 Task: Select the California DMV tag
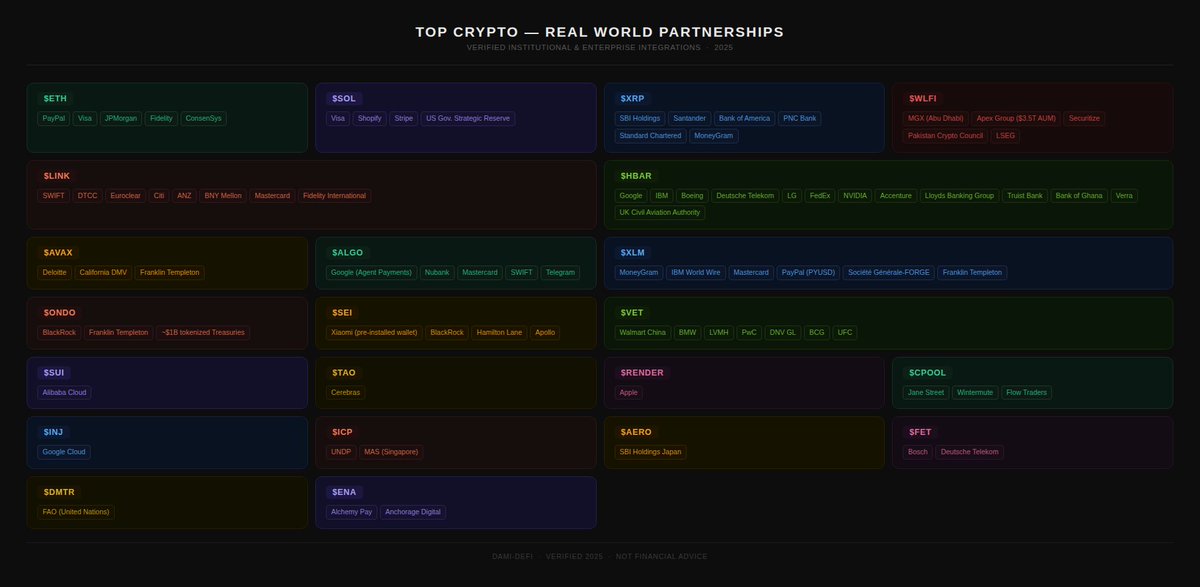[x=103, y=272]
